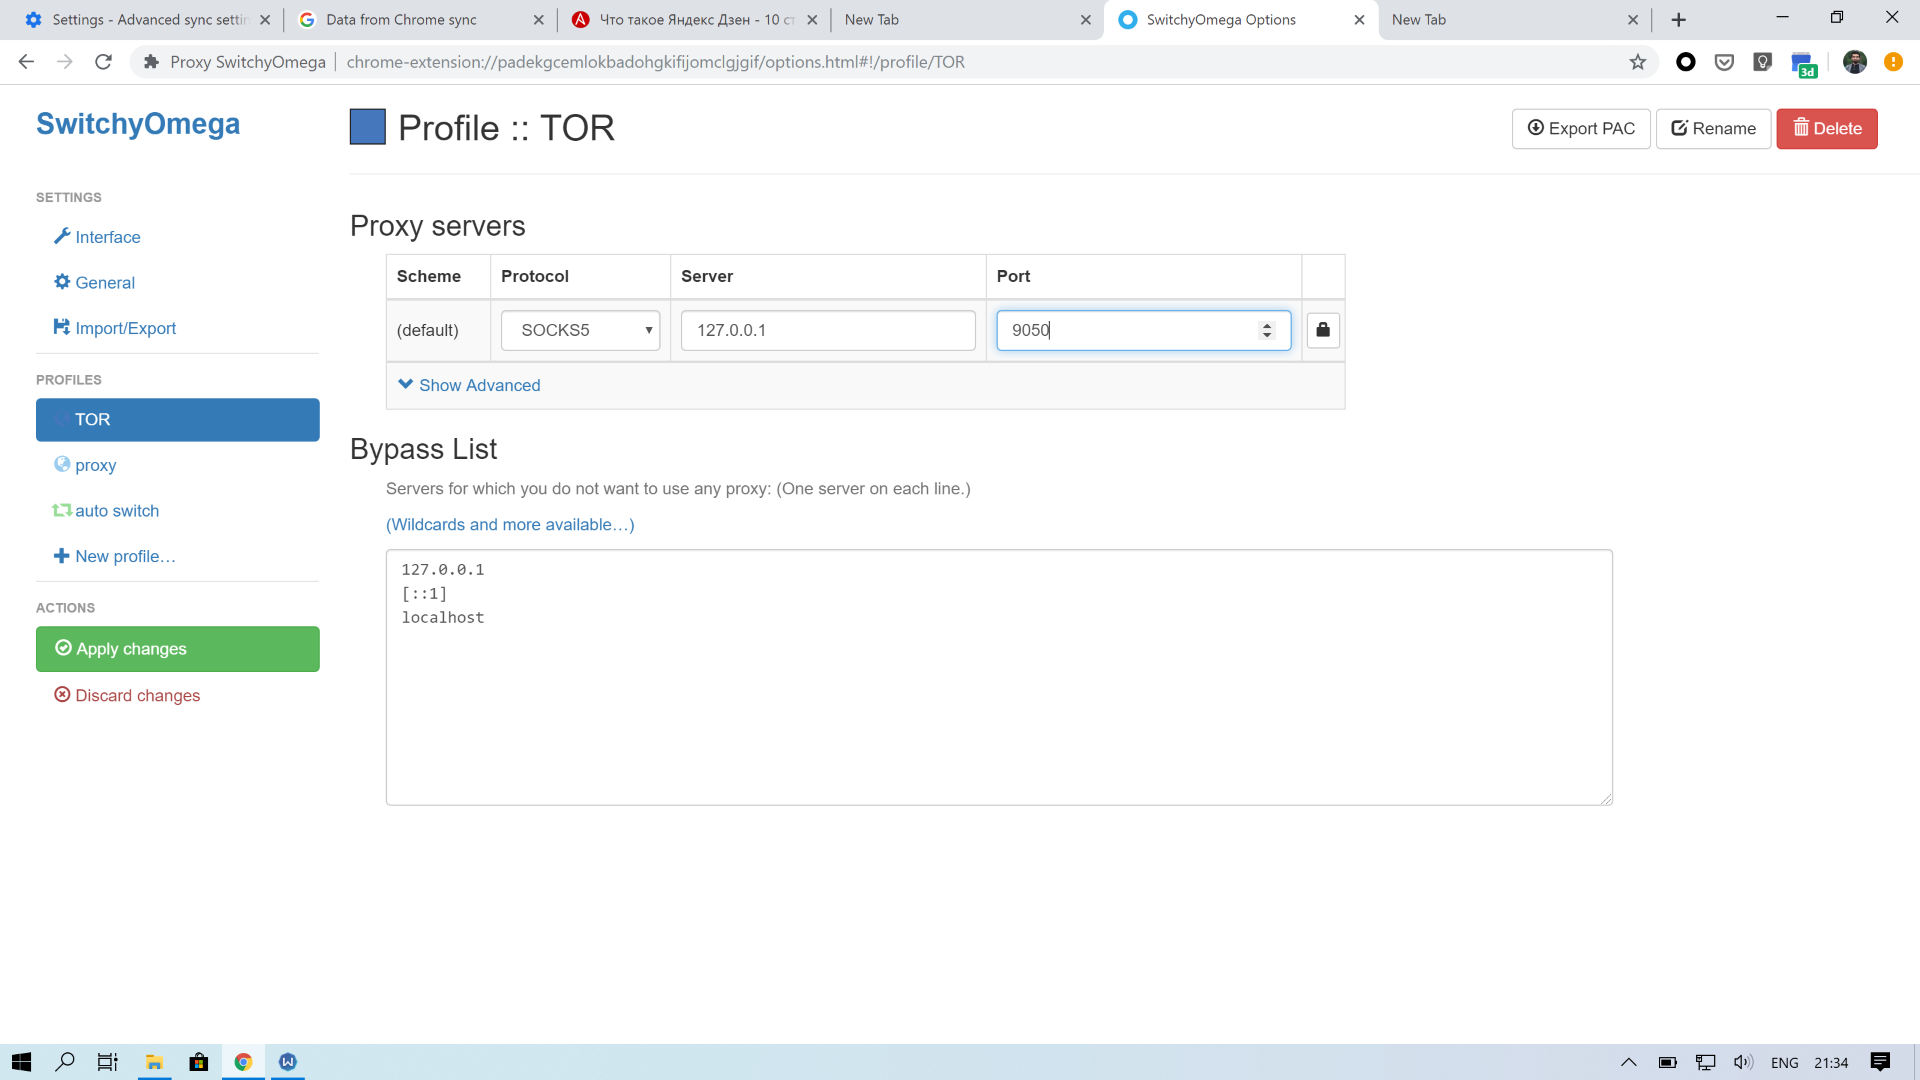1920x1080 pixels.
Task: Open the Windows Start menu
Action: (22, 1062)
